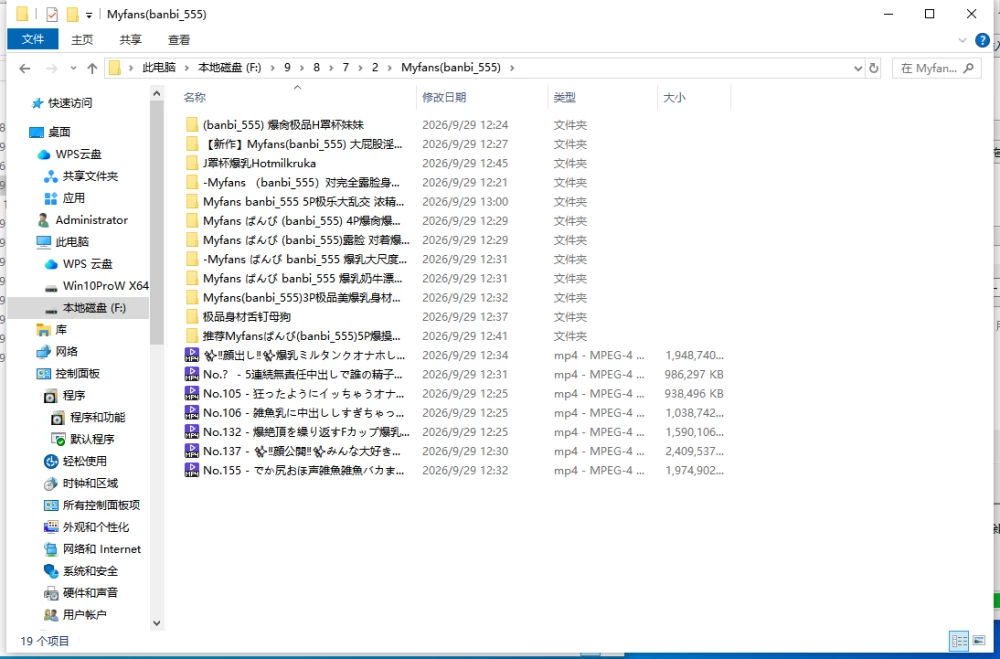Image resolution: width=1000 pixels, height=659 pixels.
Task: Click 此电脑 in the address bar
Action: (x=159, y=68)
